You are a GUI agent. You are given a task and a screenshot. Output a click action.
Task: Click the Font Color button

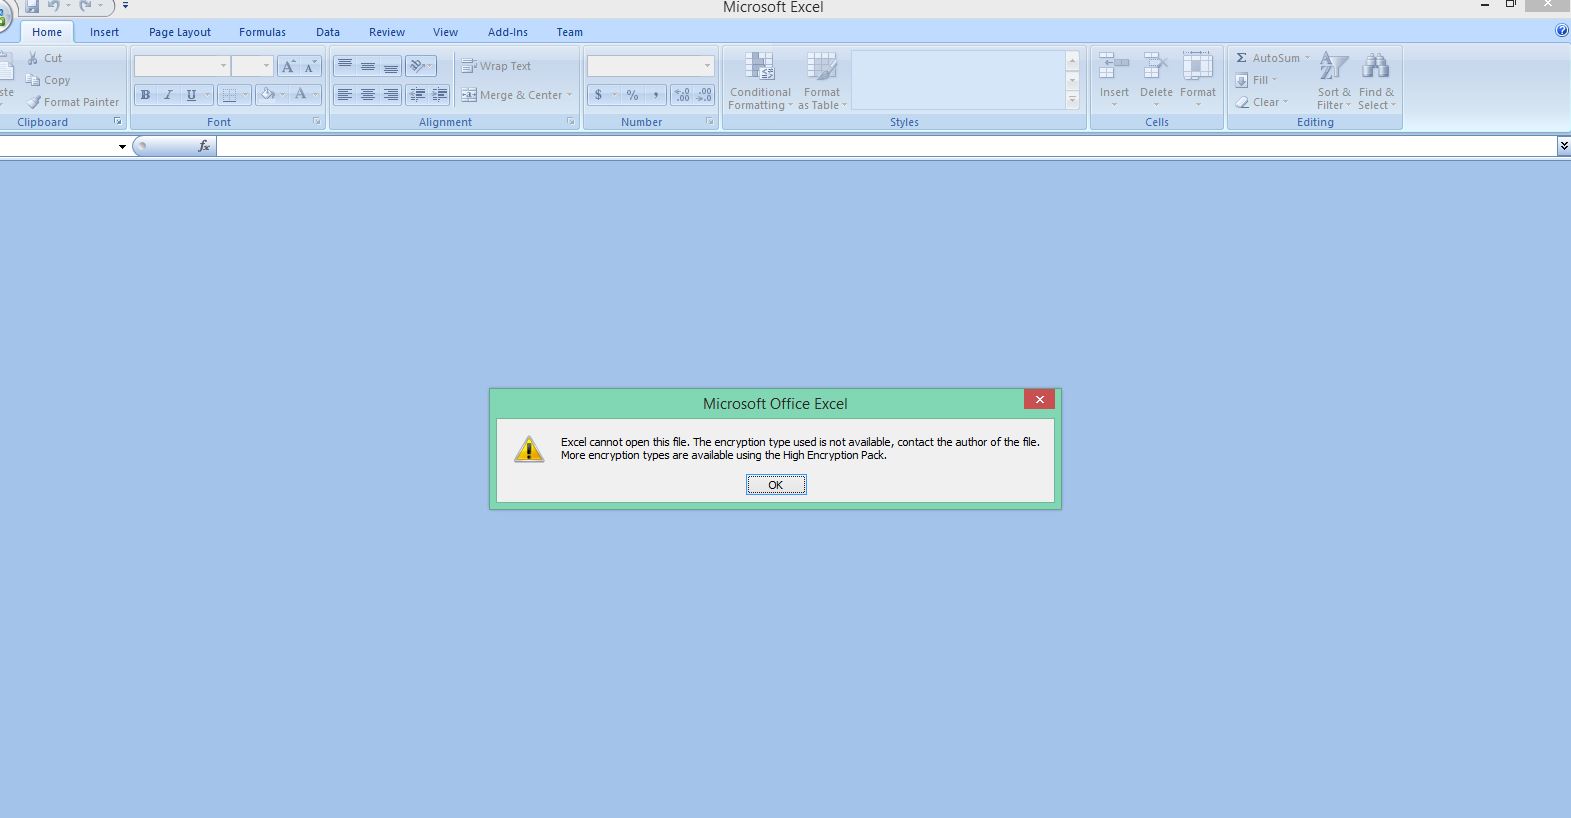[x=300, y=95]
